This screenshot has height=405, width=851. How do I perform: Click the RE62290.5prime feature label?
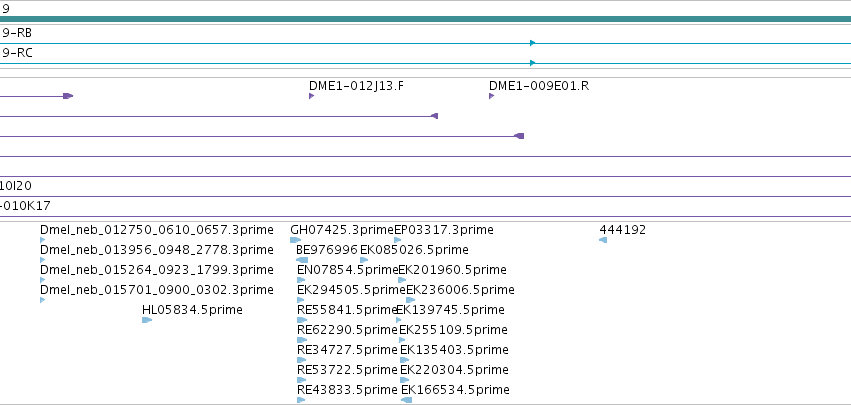347,330
